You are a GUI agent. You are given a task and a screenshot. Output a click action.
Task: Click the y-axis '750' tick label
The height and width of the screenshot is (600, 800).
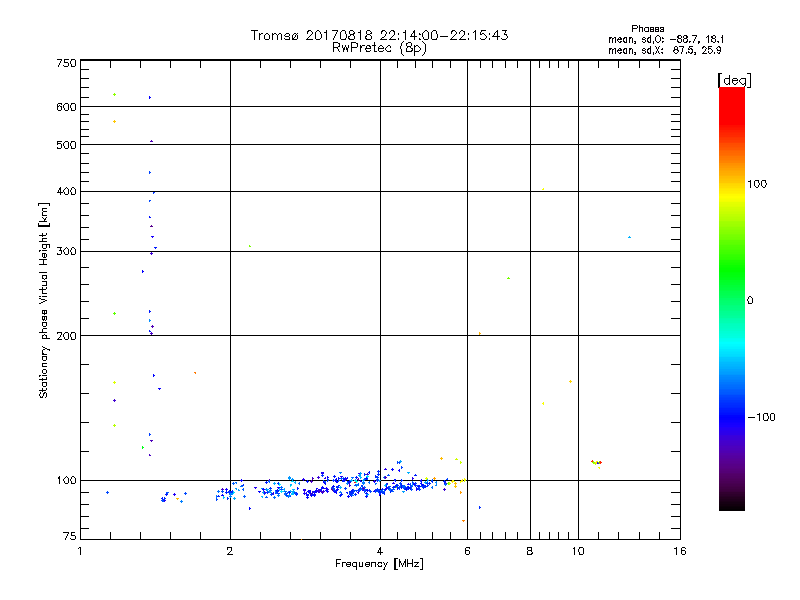pyautogui.click(x=66, y=63)
